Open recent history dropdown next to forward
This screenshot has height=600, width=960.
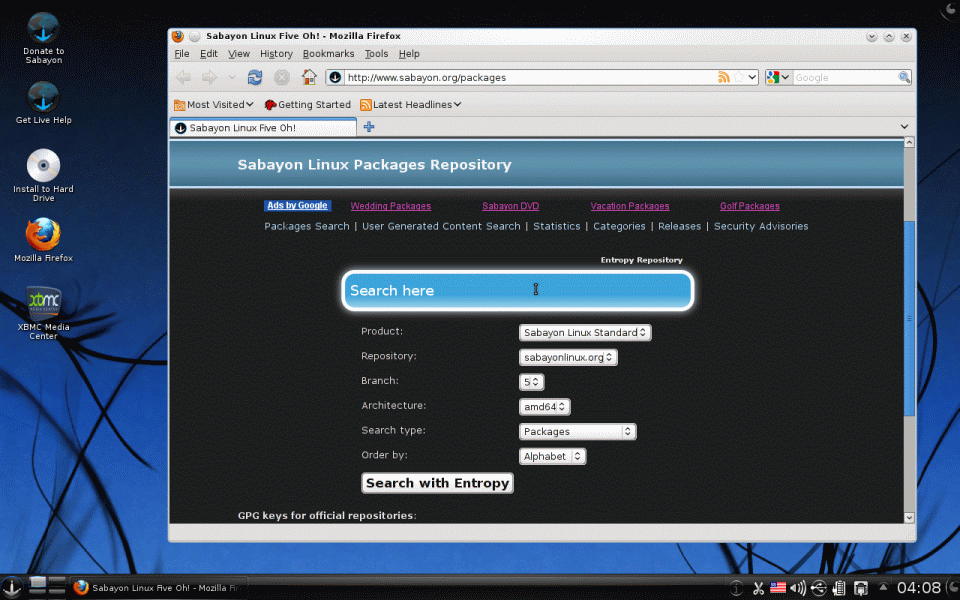pyautogui.click(x=231, y=78)
